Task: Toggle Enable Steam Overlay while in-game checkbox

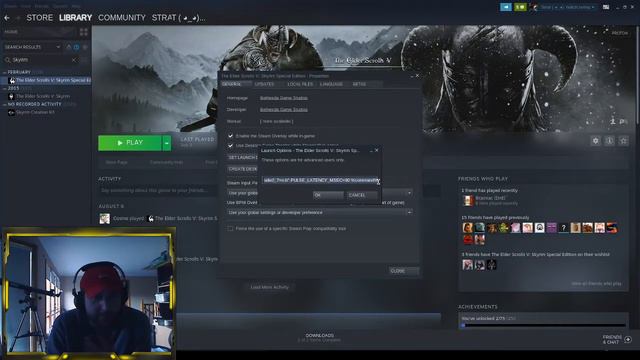Action: coord(231,136)
